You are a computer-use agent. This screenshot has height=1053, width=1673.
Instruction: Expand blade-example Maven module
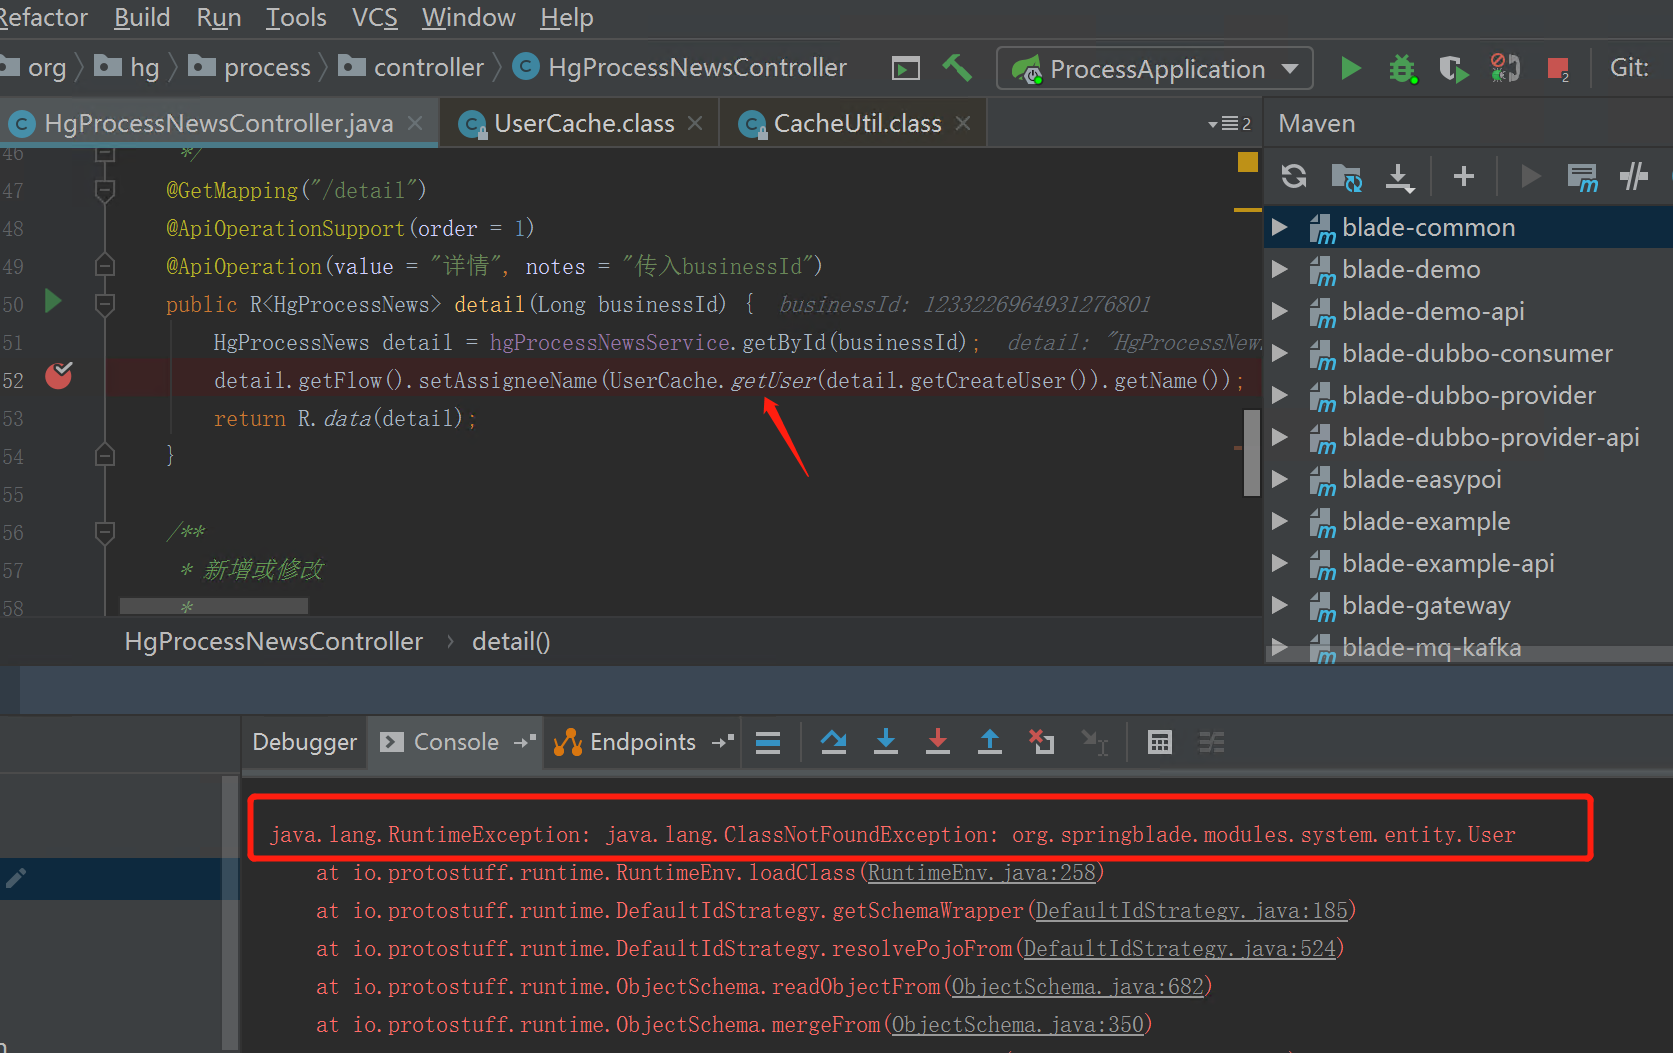pos(1279,521)
